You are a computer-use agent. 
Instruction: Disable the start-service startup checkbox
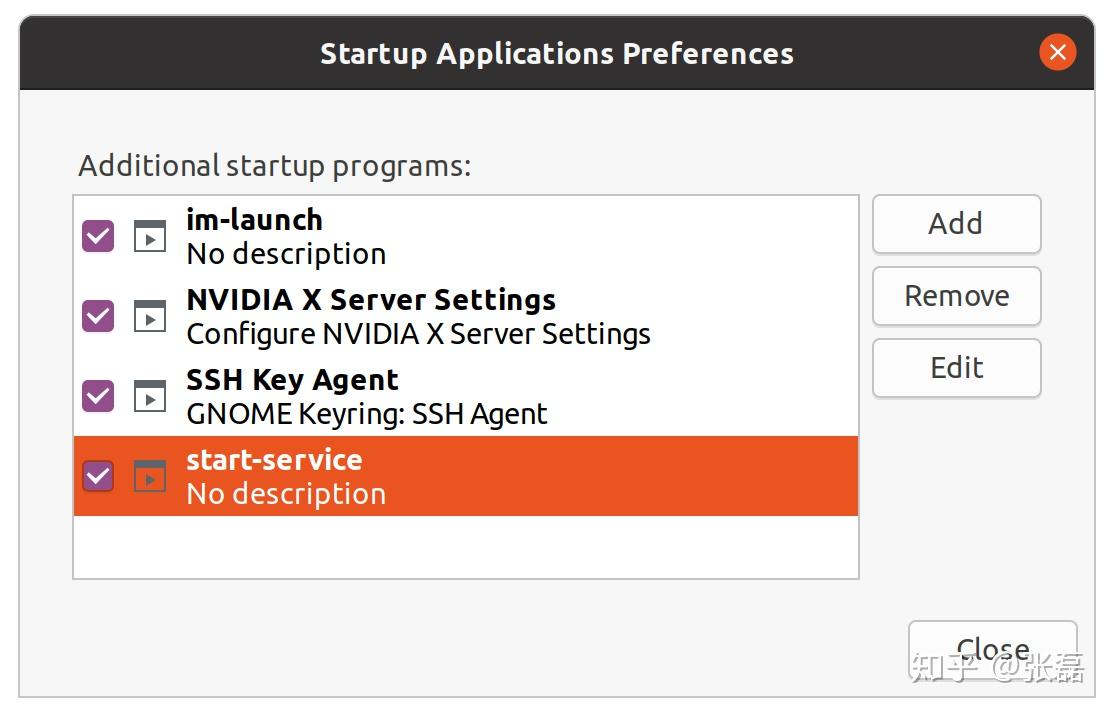tap(98, 476)
